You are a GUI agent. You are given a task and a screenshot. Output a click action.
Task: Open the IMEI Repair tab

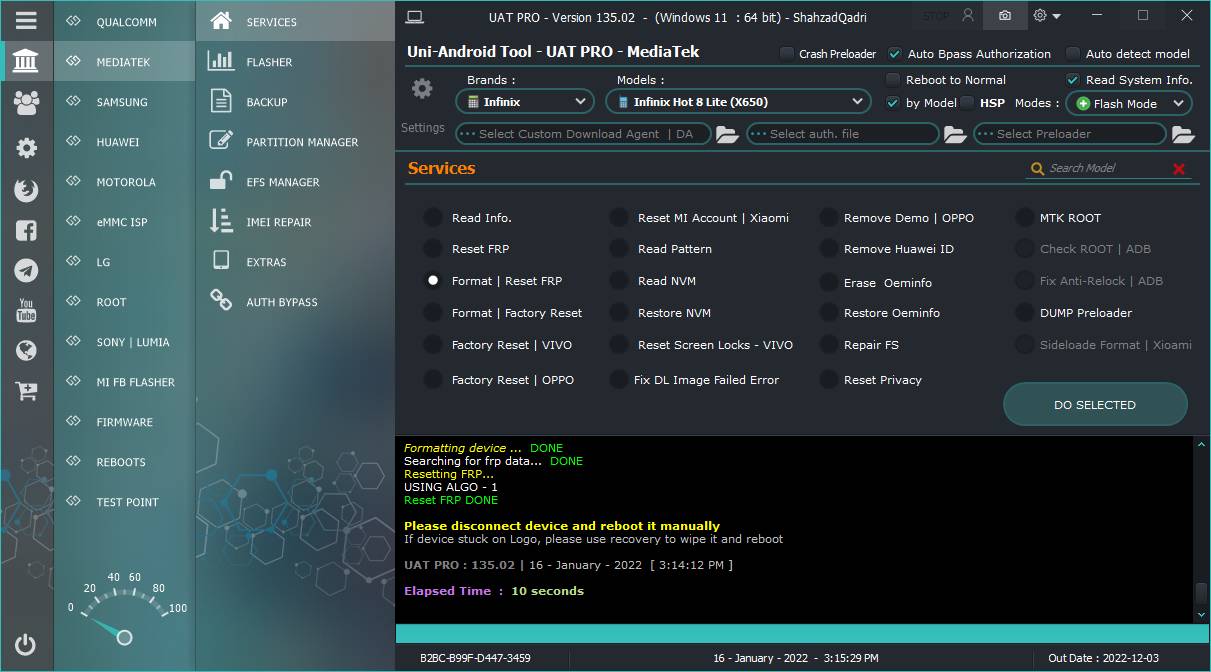click(295, 222)
